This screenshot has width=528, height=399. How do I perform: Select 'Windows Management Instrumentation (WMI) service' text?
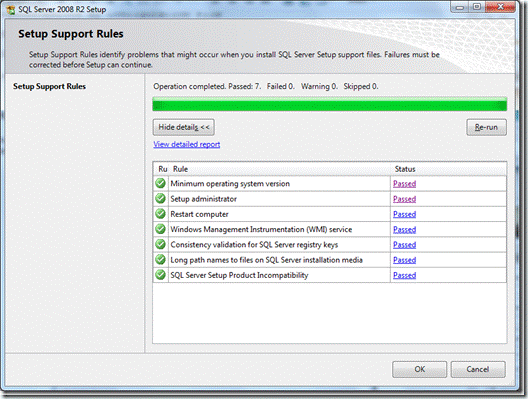[261, 230]
